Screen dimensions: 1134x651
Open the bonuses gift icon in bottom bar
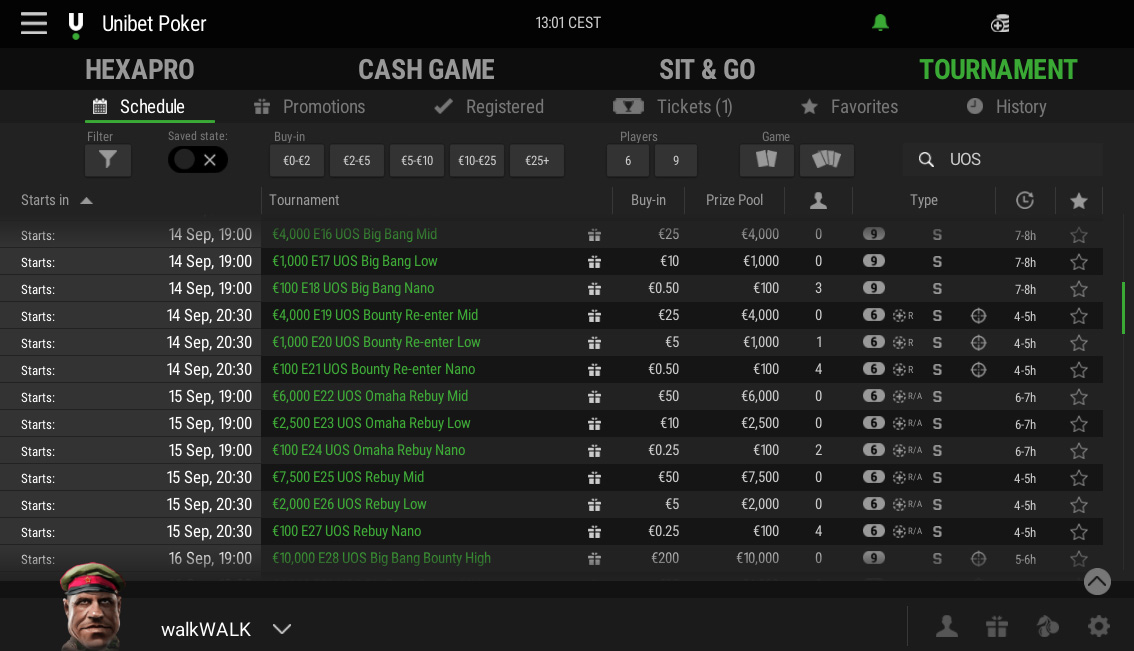pos(997,626)
